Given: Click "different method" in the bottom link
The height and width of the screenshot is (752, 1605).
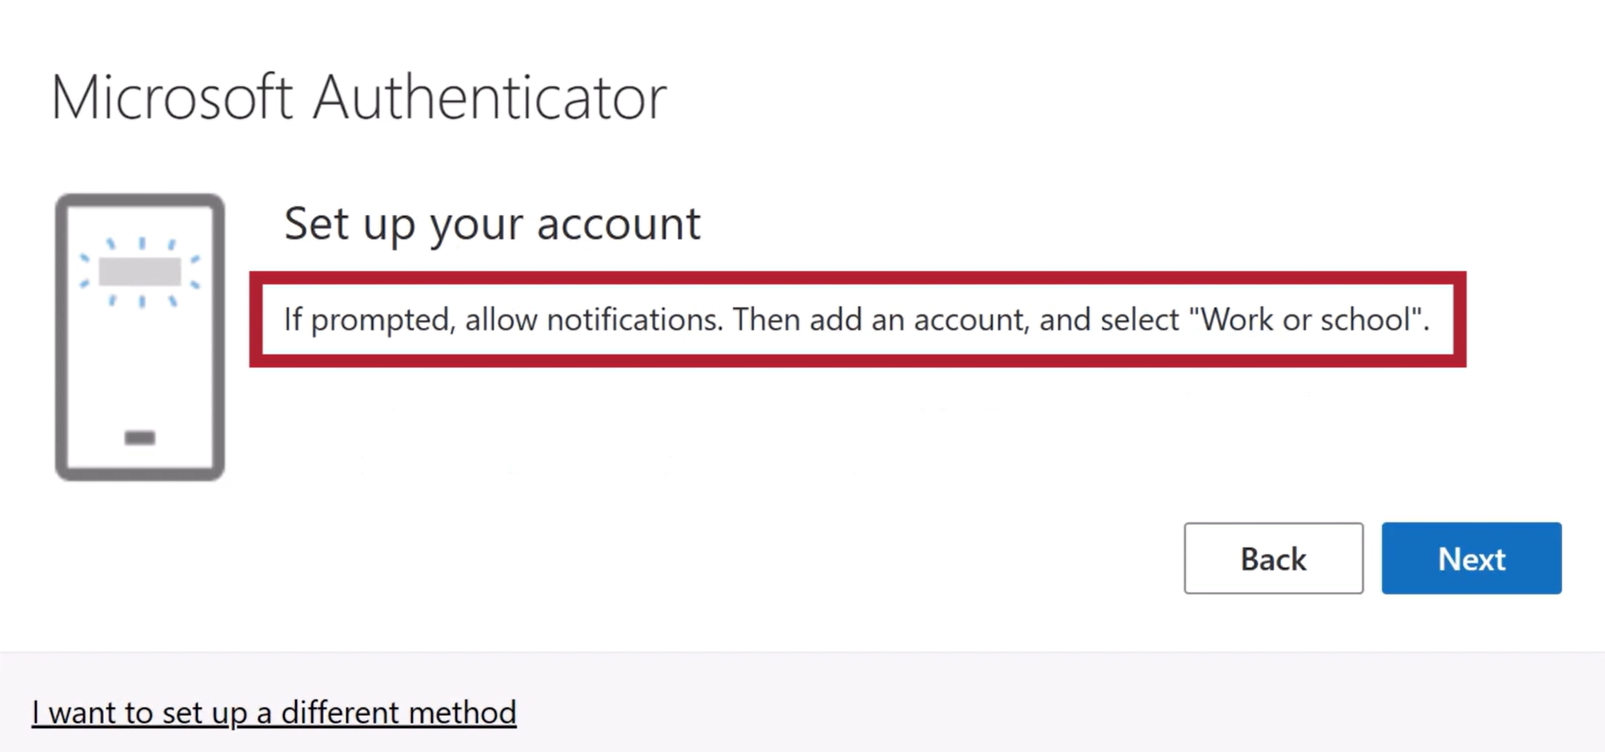Looking at the screenshot, I should [398, 712].
